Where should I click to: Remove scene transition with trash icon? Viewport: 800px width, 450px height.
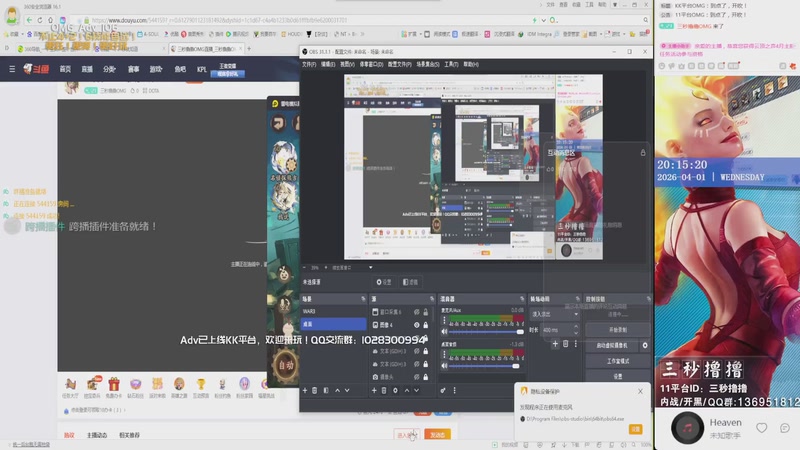565,344
